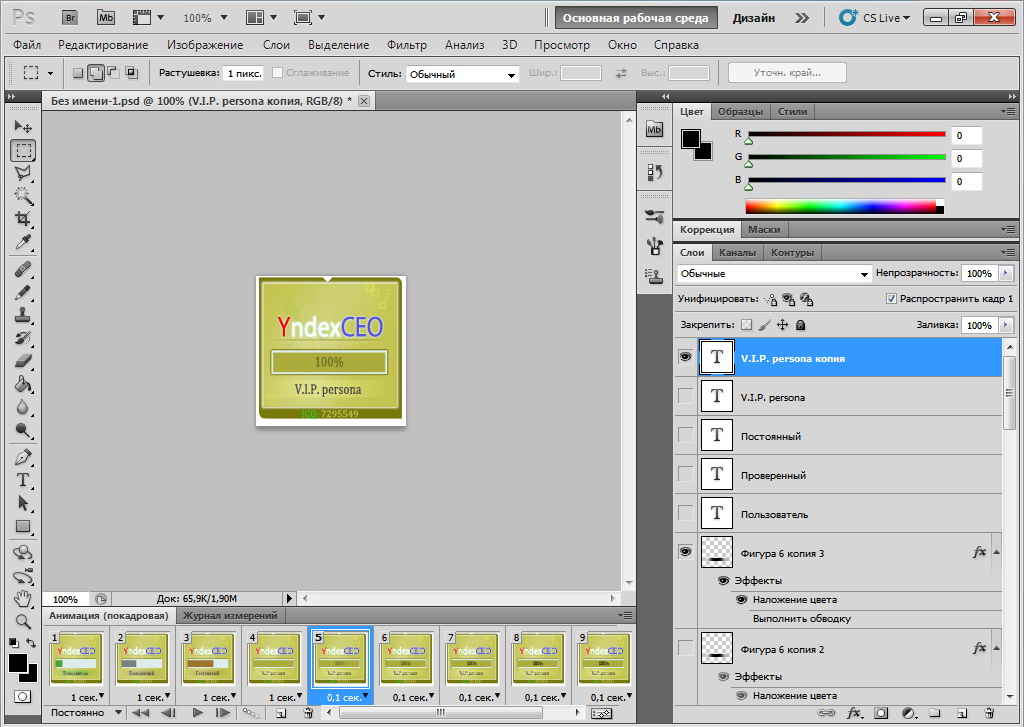Select animation frame 3 thumbnail

tap(210, 656)
